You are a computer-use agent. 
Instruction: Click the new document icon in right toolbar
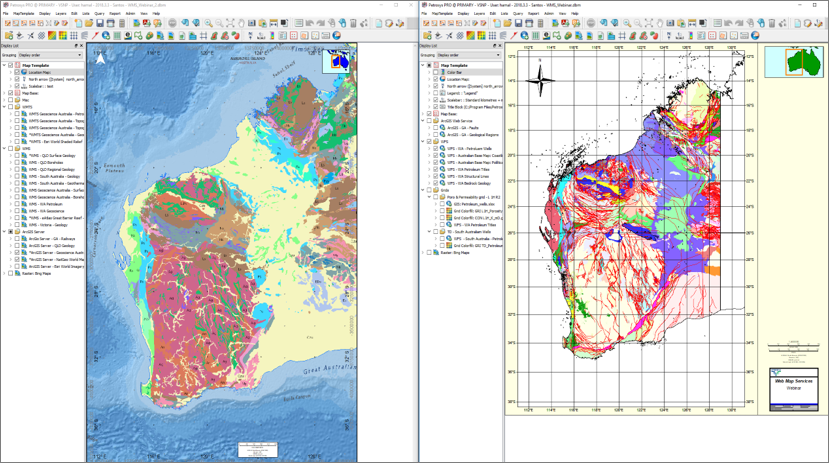(497, 23)
